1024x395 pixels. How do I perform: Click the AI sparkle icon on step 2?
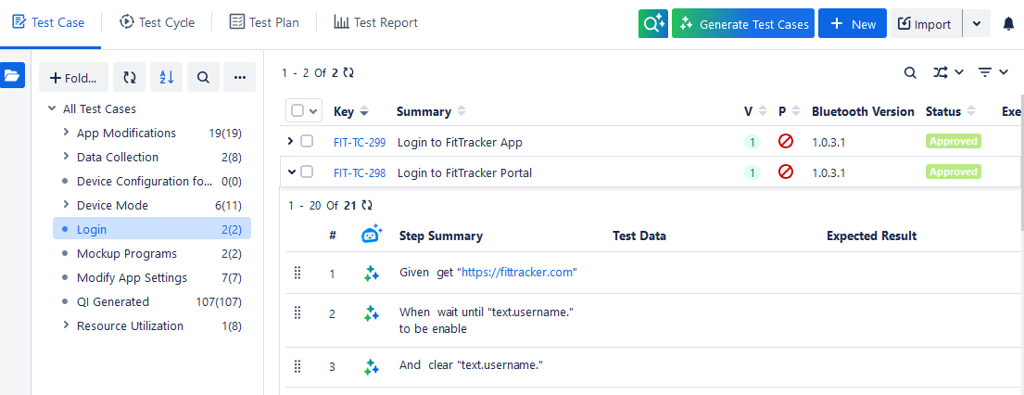tap(371, 313)
